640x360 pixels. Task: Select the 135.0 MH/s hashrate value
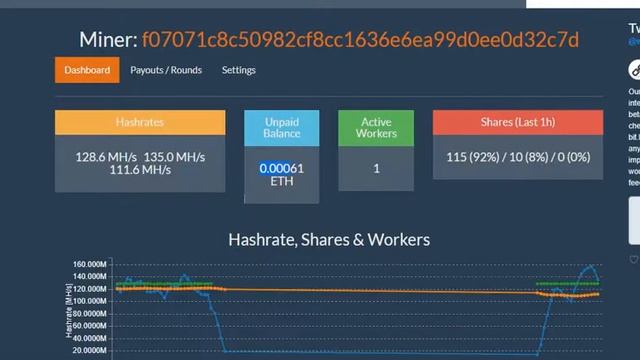[x=174, y=157]
